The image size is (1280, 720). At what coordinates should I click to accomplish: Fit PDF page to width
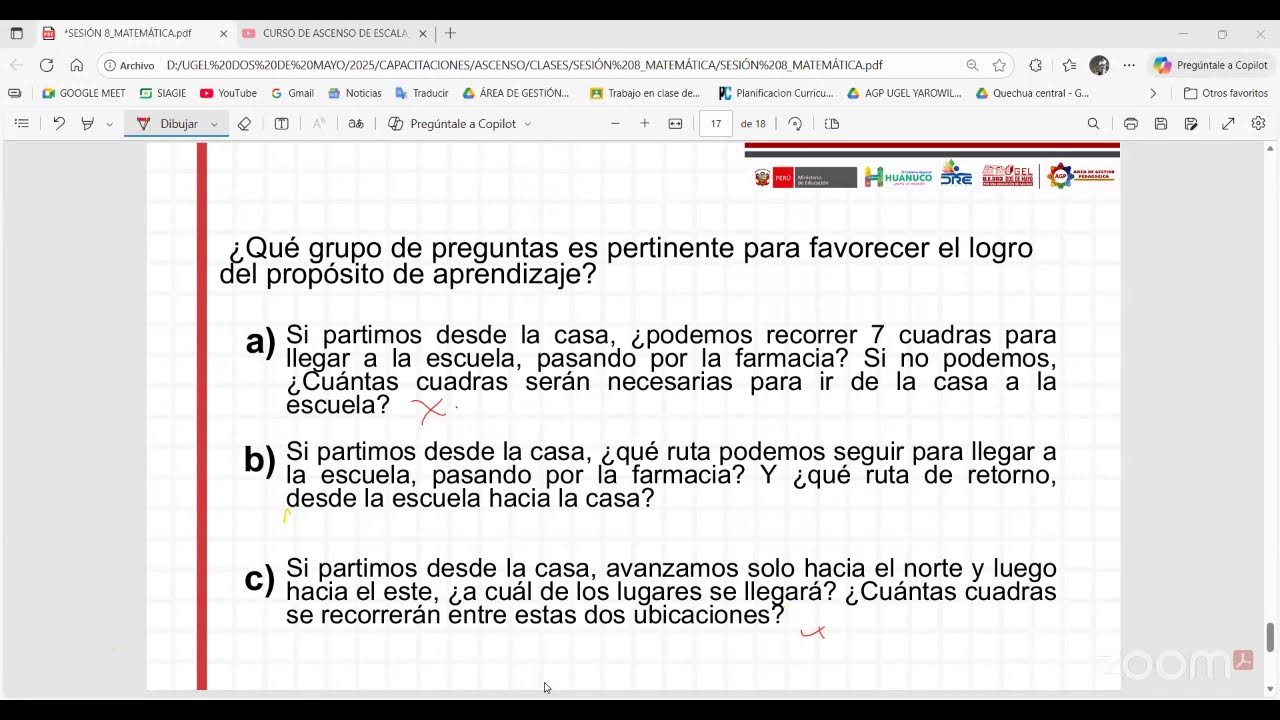pos(675,124)
